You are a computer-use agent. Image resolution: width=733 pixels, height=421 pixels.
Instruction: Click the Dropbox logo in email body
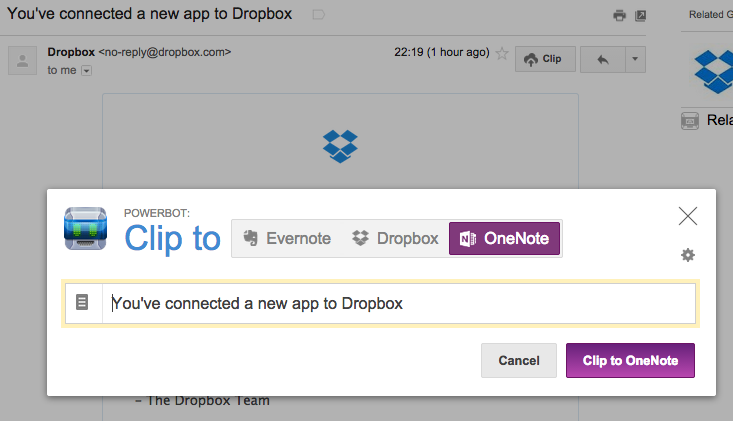(x=340, y=146)
